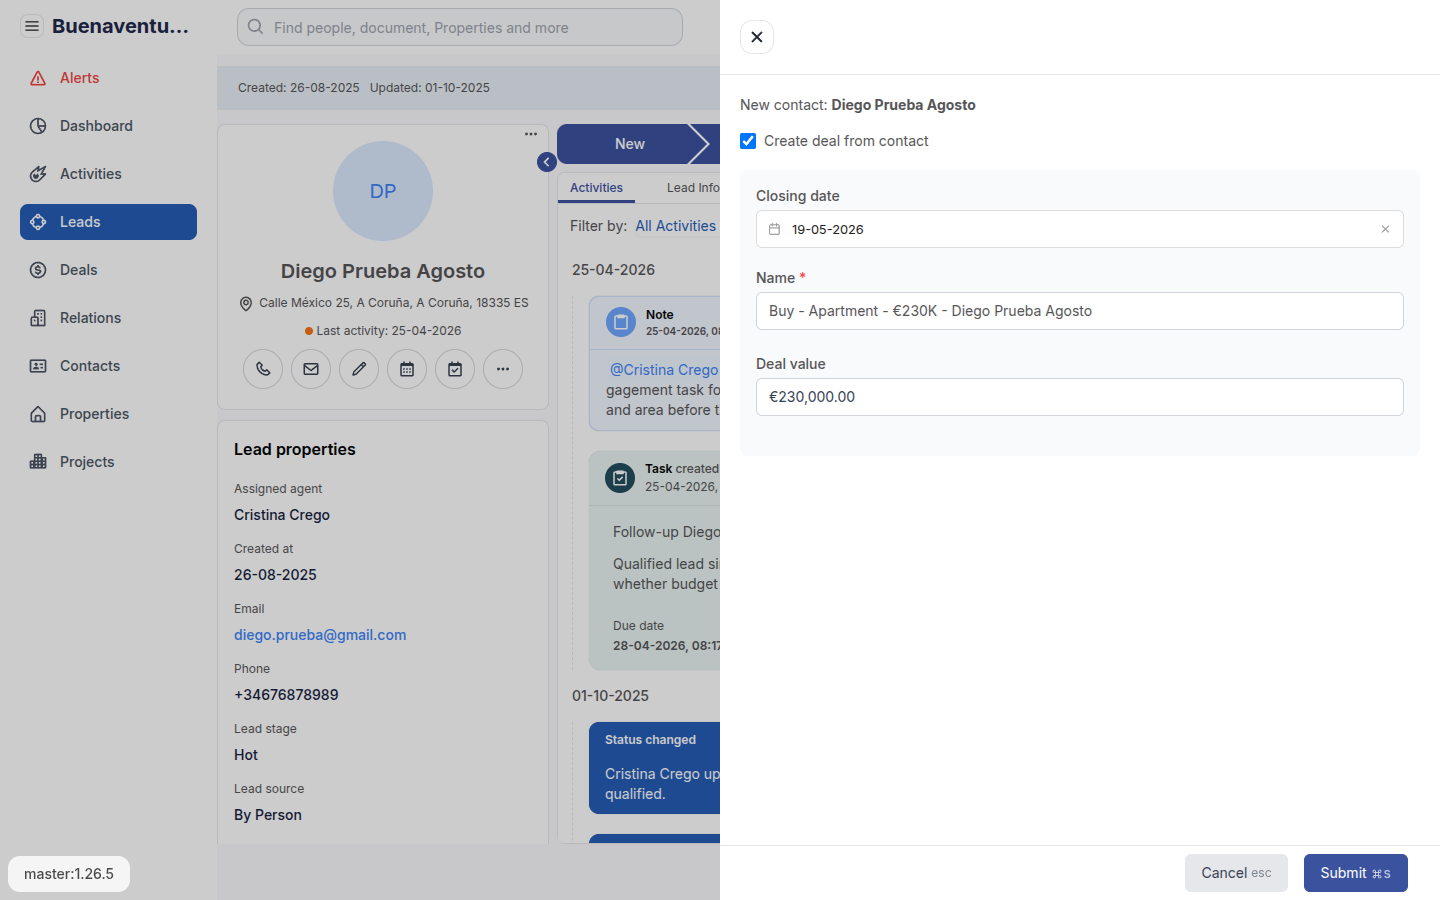This screenshot has width=1440, height=900.
Task: Open Dashboard in the sidebar
Action: [108, 126]
